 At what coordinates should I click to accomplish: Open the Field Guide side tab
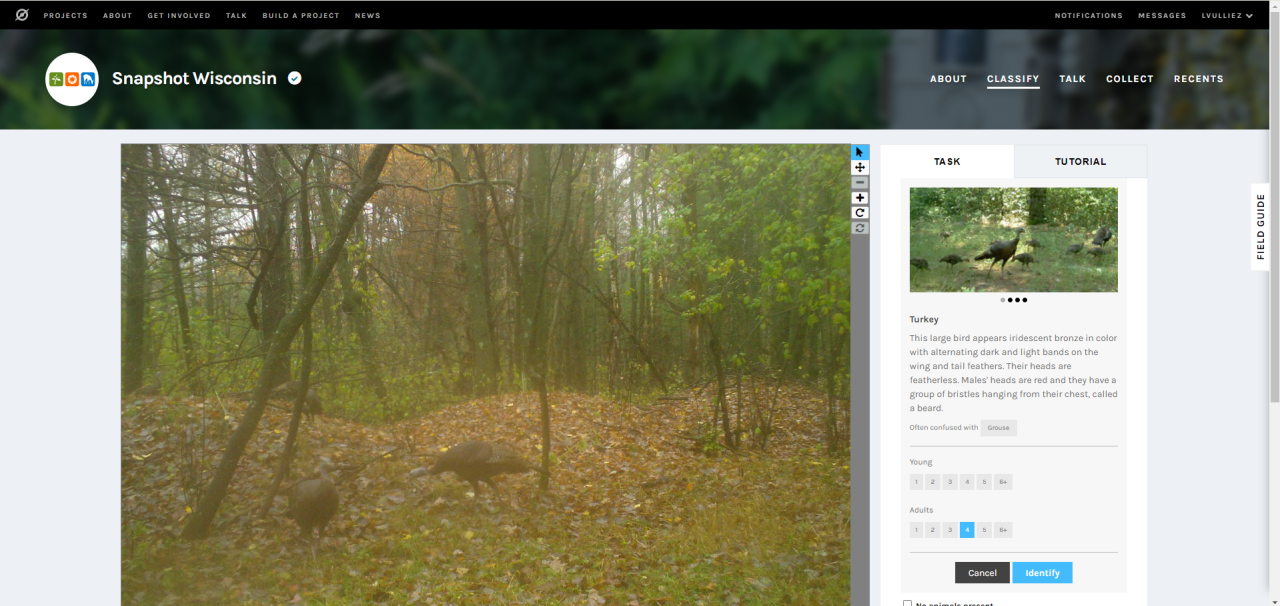tap(1260, 227)
